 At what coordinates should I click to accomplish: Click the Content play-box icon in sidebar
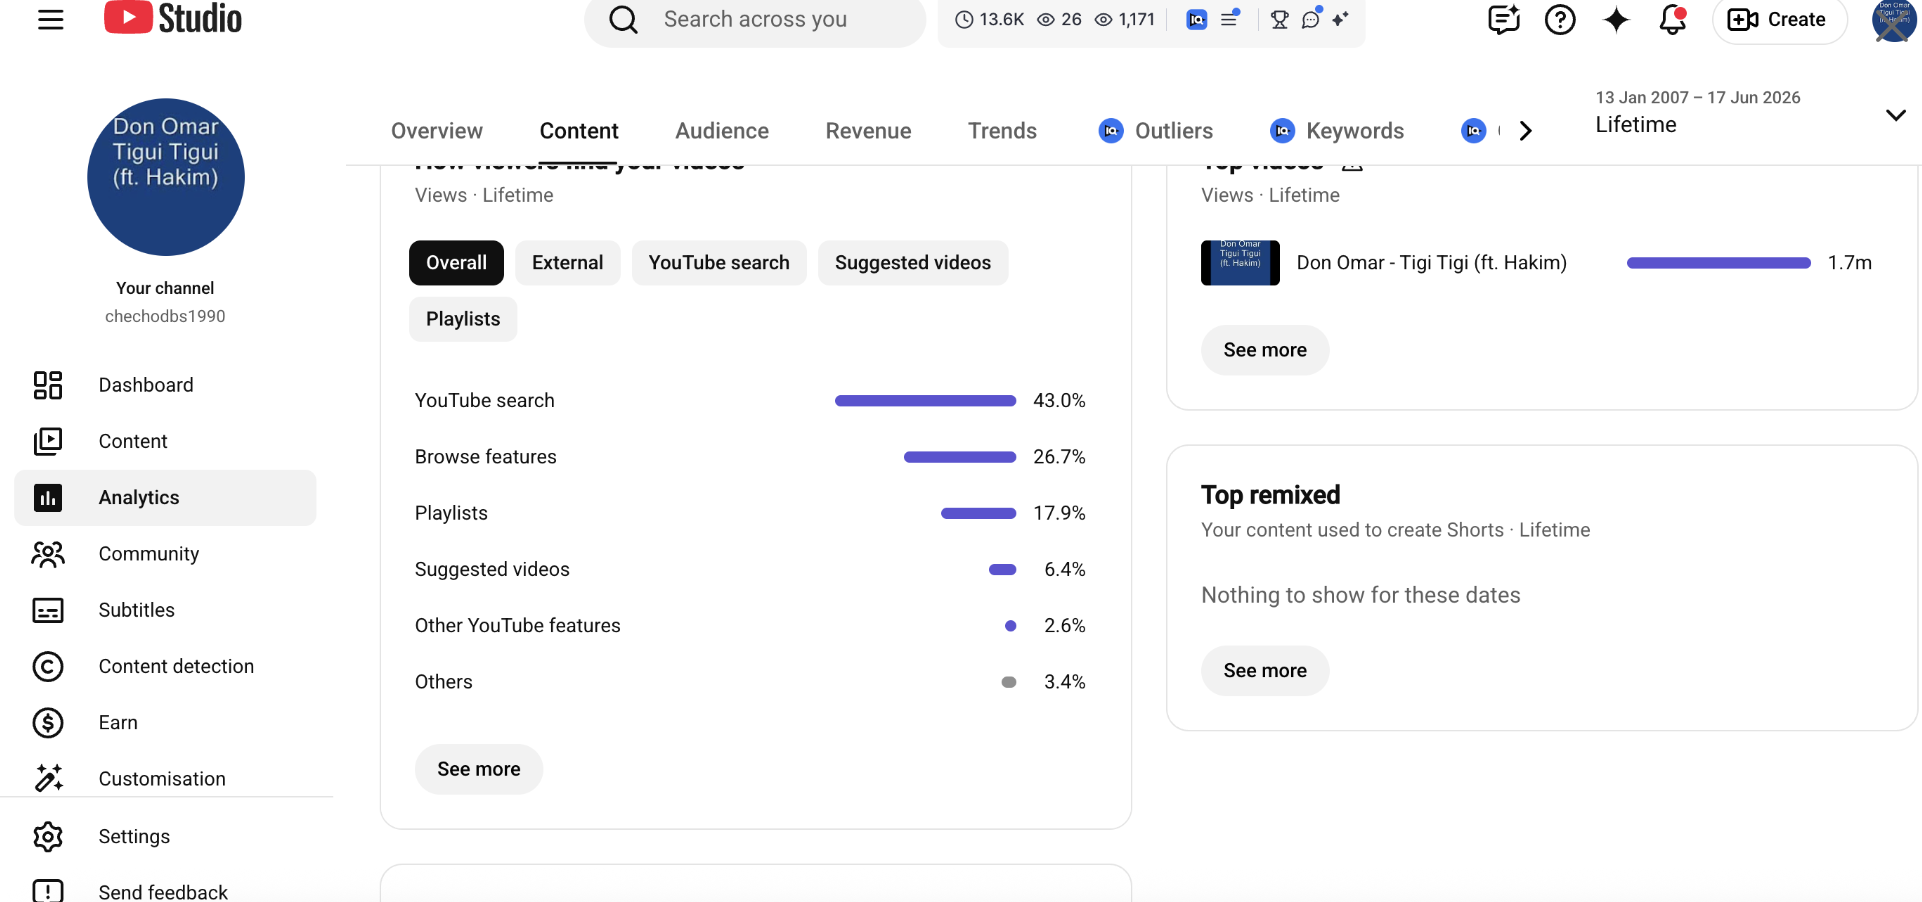48,441
